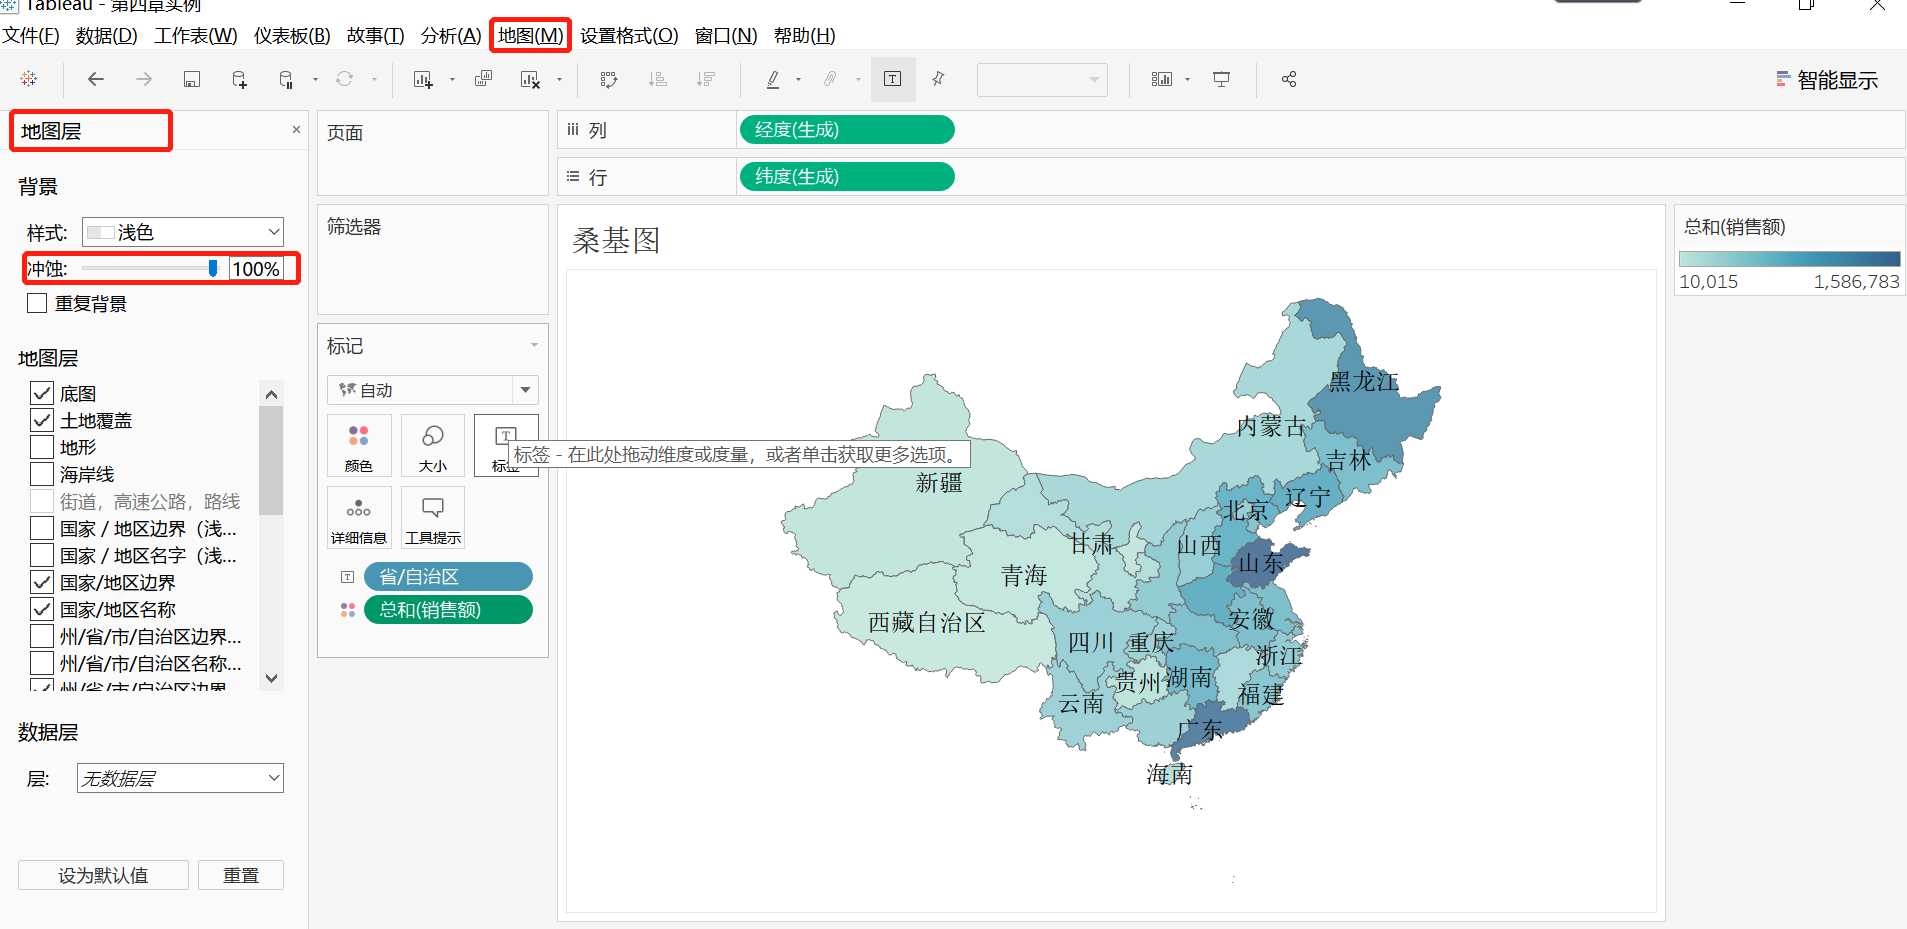Click the washout slider handle
The image size is (1907, 929).
(x=212, y=268)
